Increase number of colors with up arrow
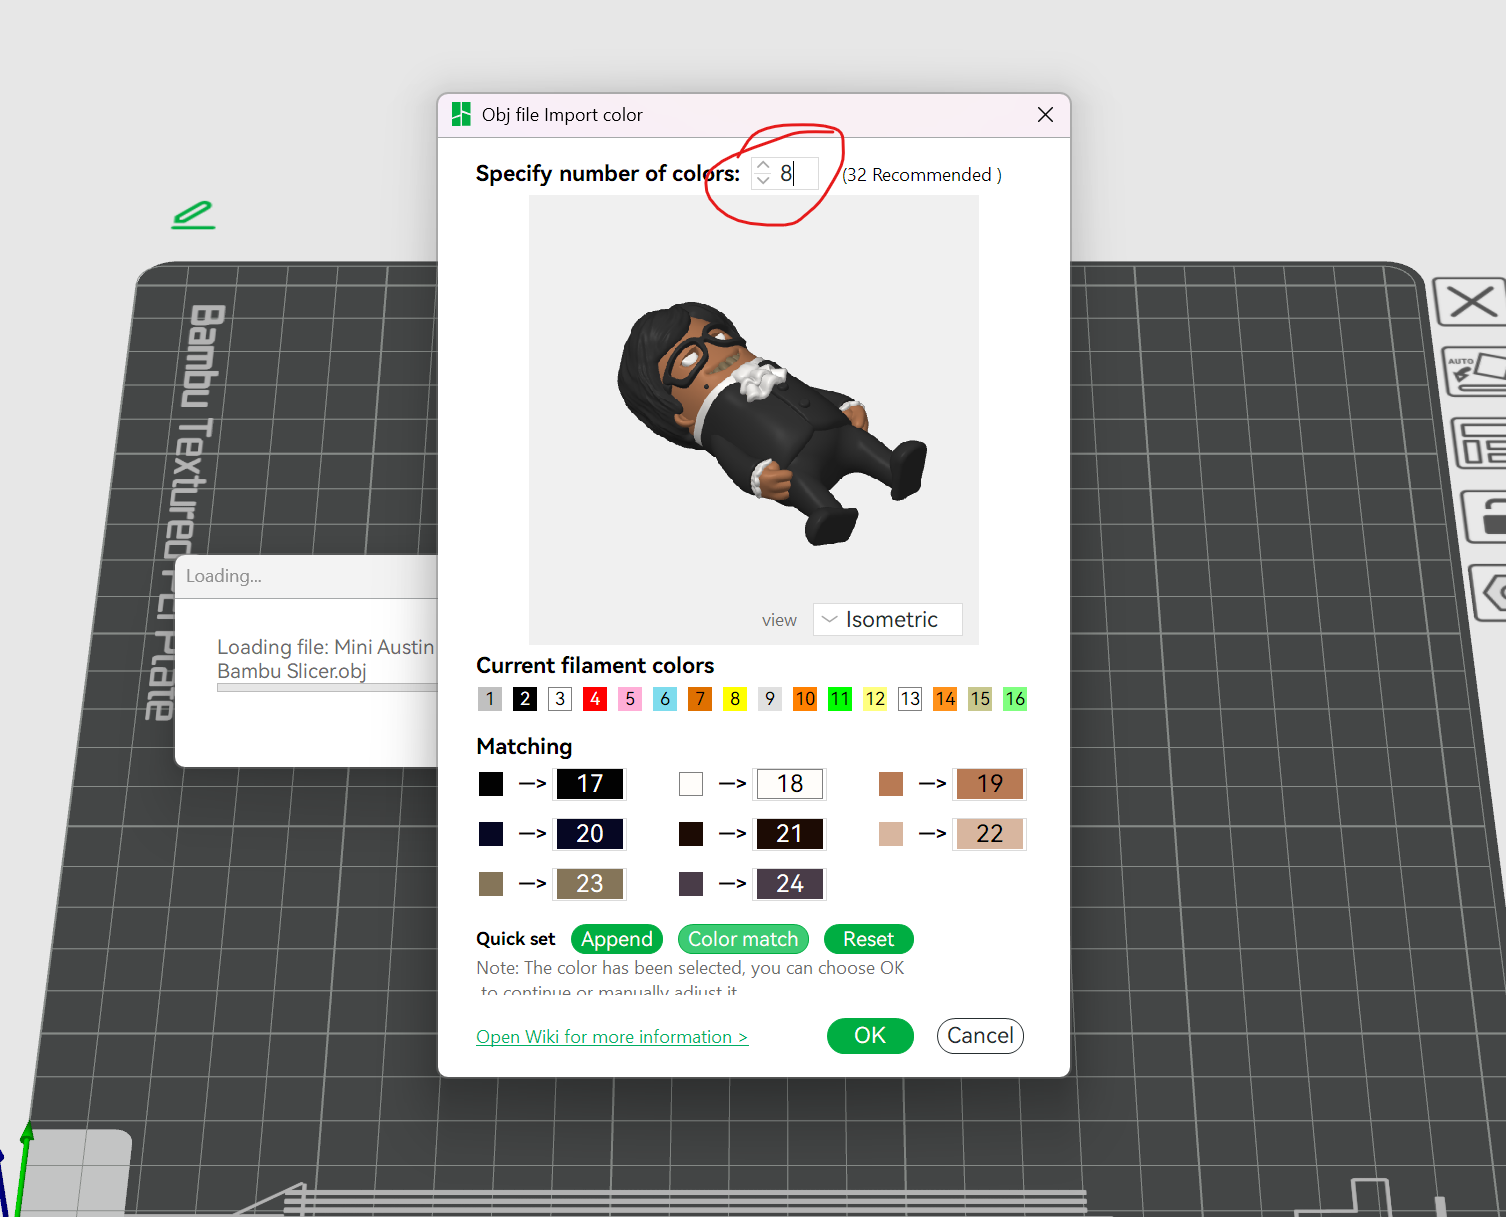1506x1217 pixels. pos(763,165)
